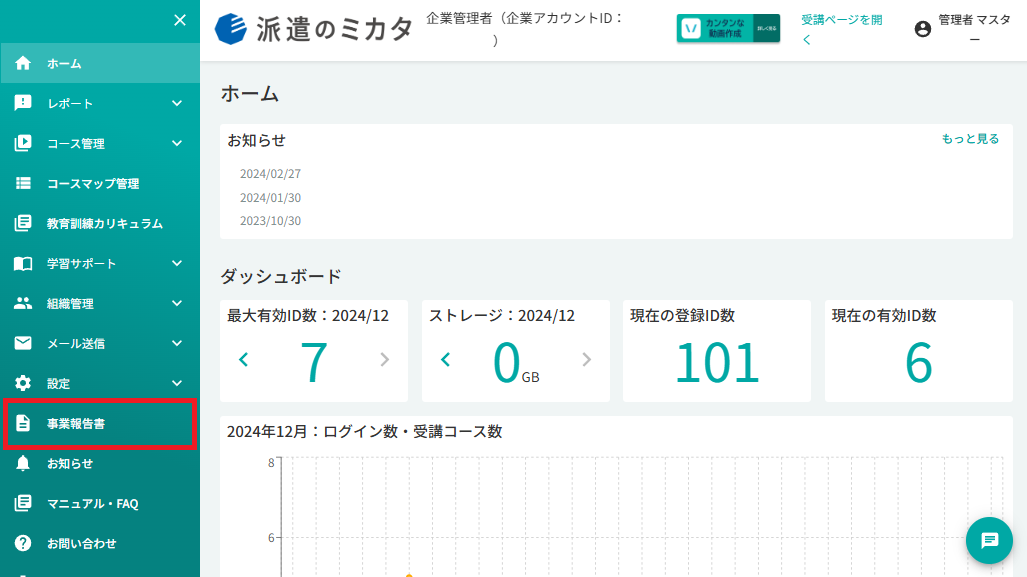The image size is (1027, 577).
Task: Click the メール送信 envelope icon
Action: coord(23,343)
